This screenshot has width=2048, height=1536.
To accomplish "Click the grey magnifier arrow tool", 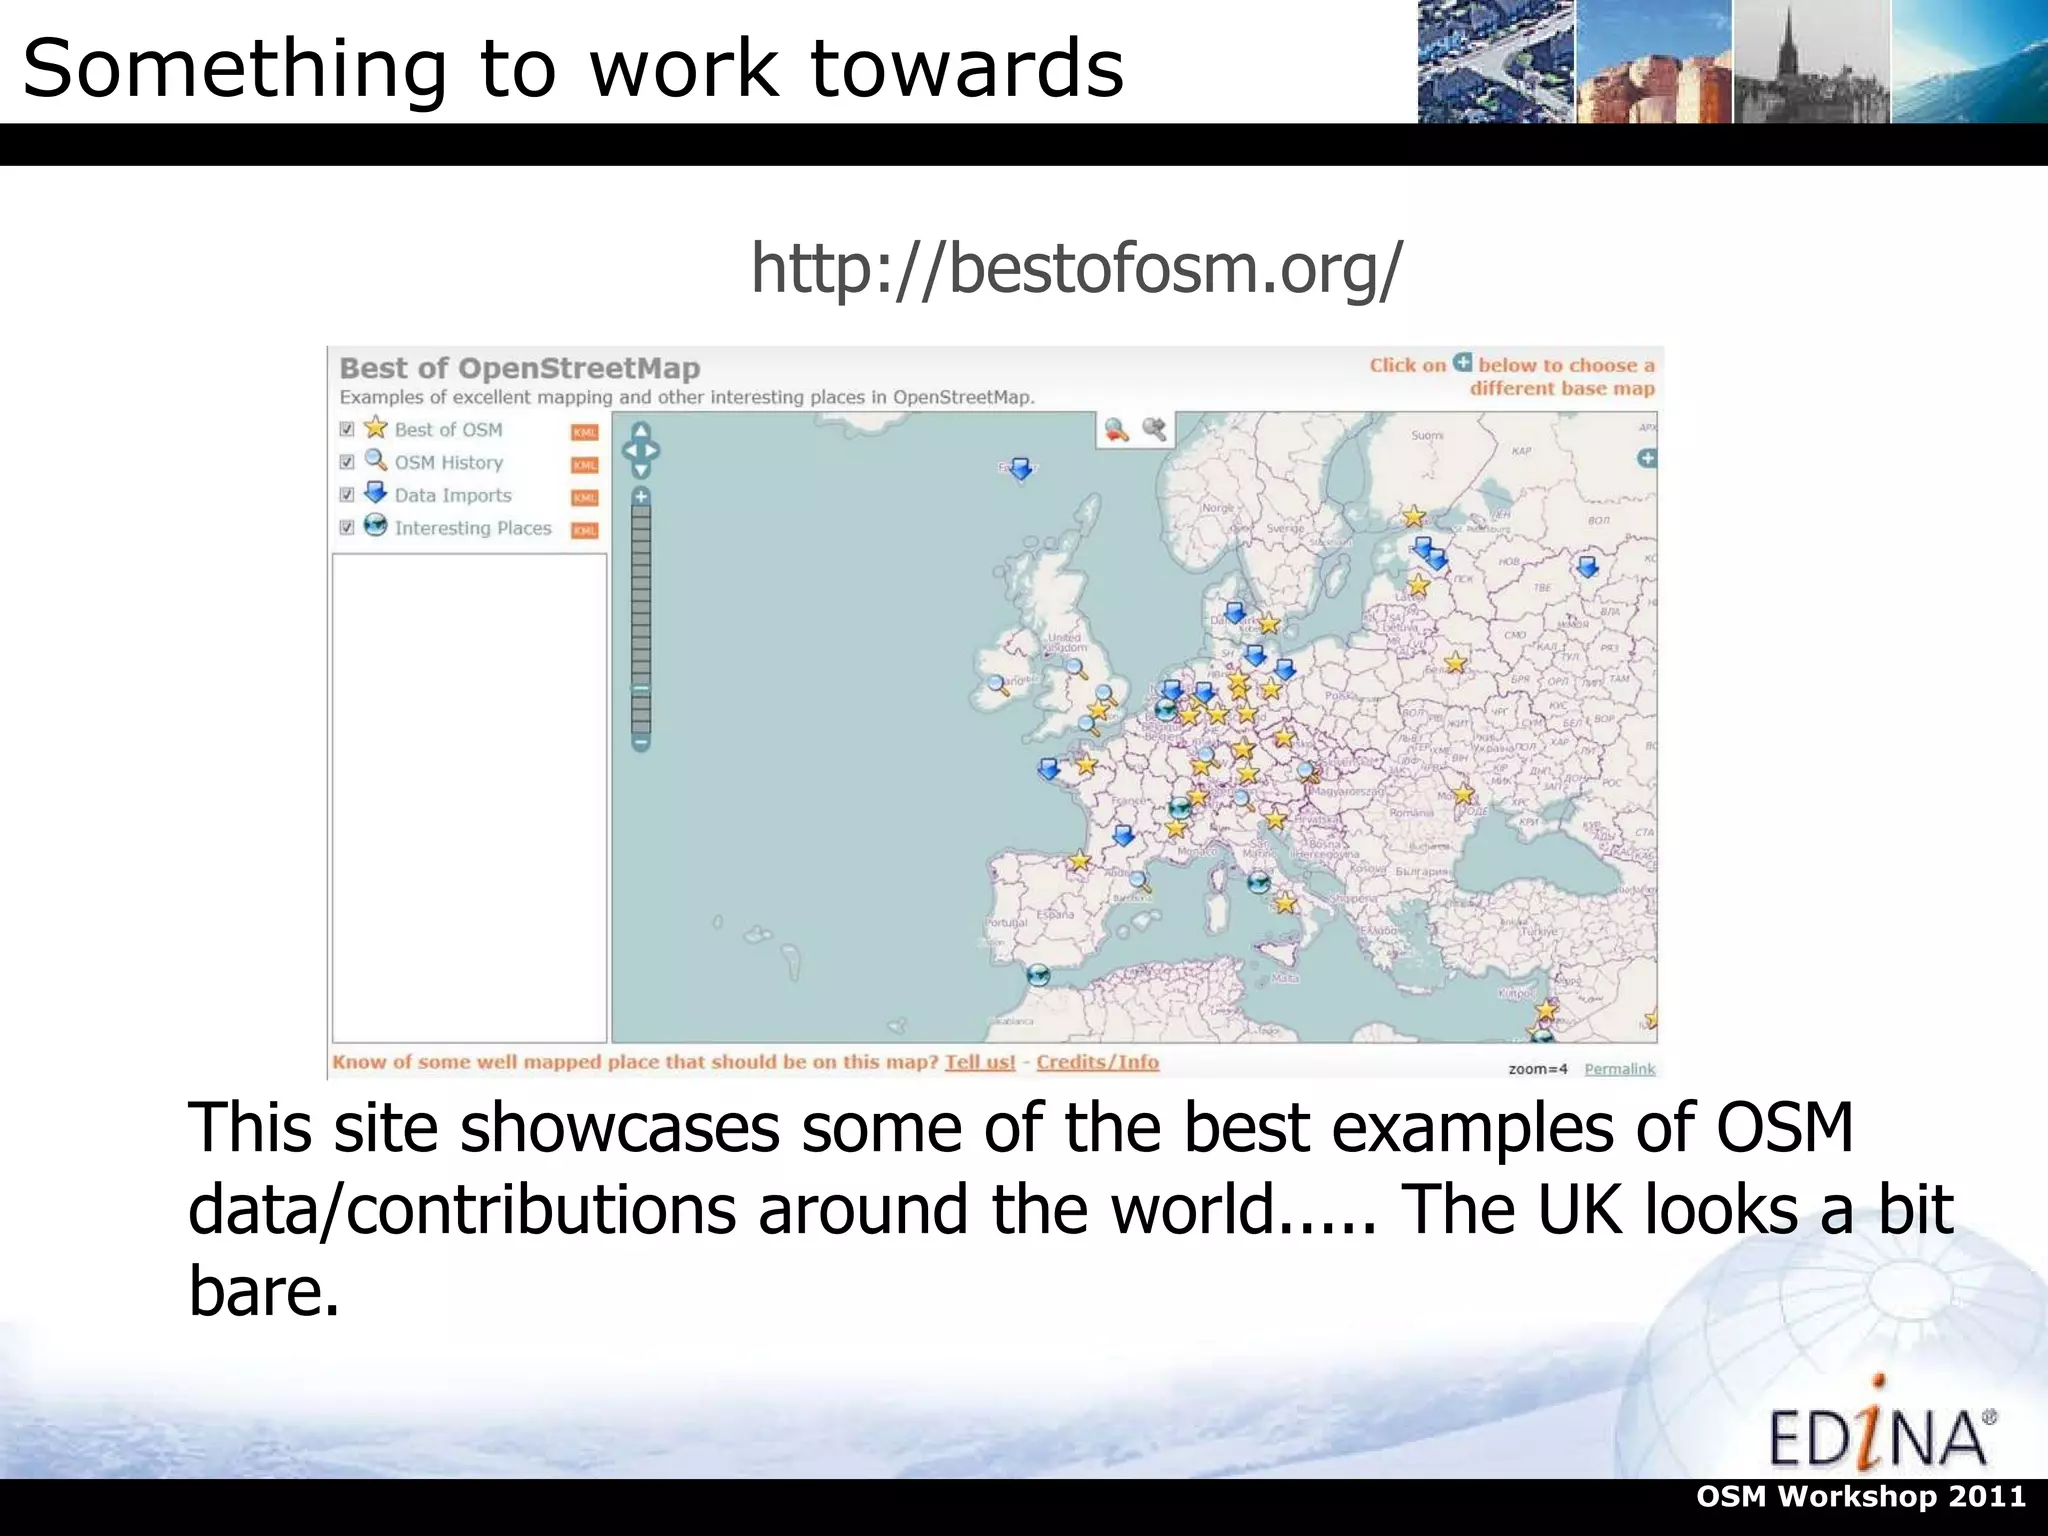I will 1154,429.
